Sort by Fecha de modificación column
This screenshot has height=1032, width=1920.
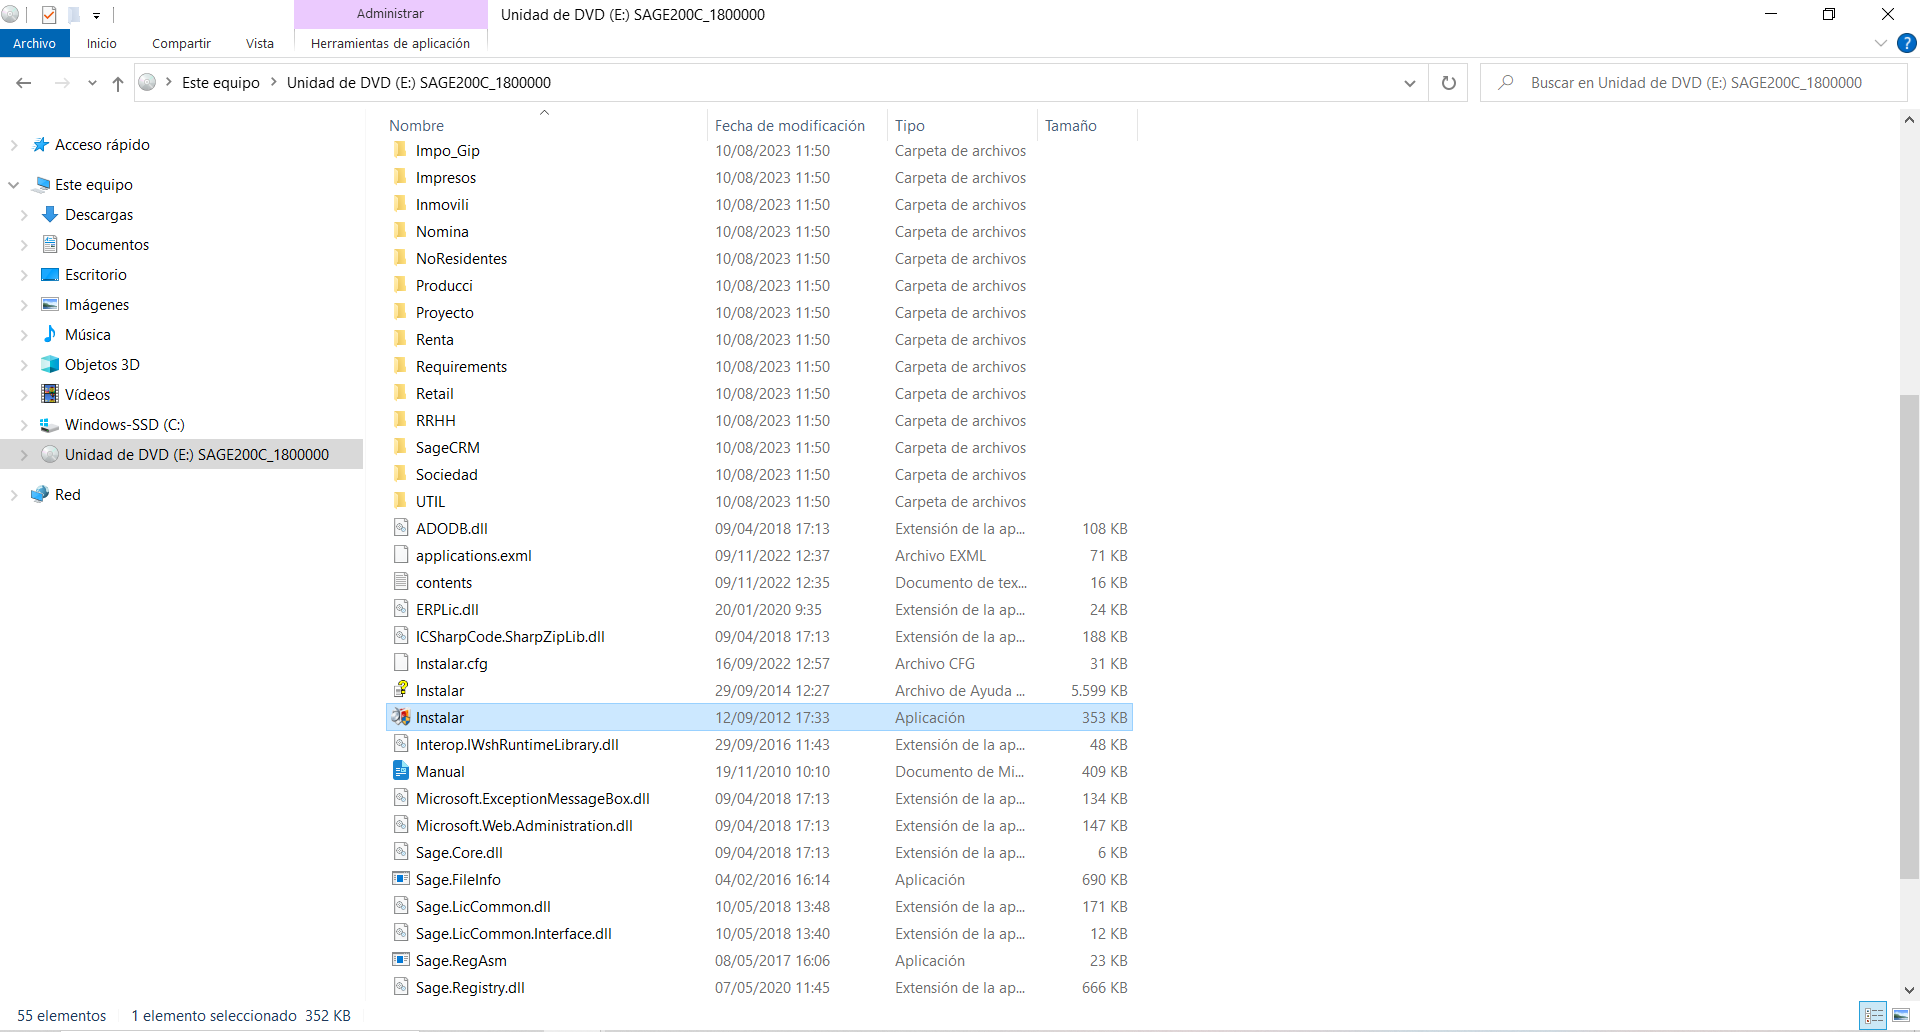tap(796, 125)
